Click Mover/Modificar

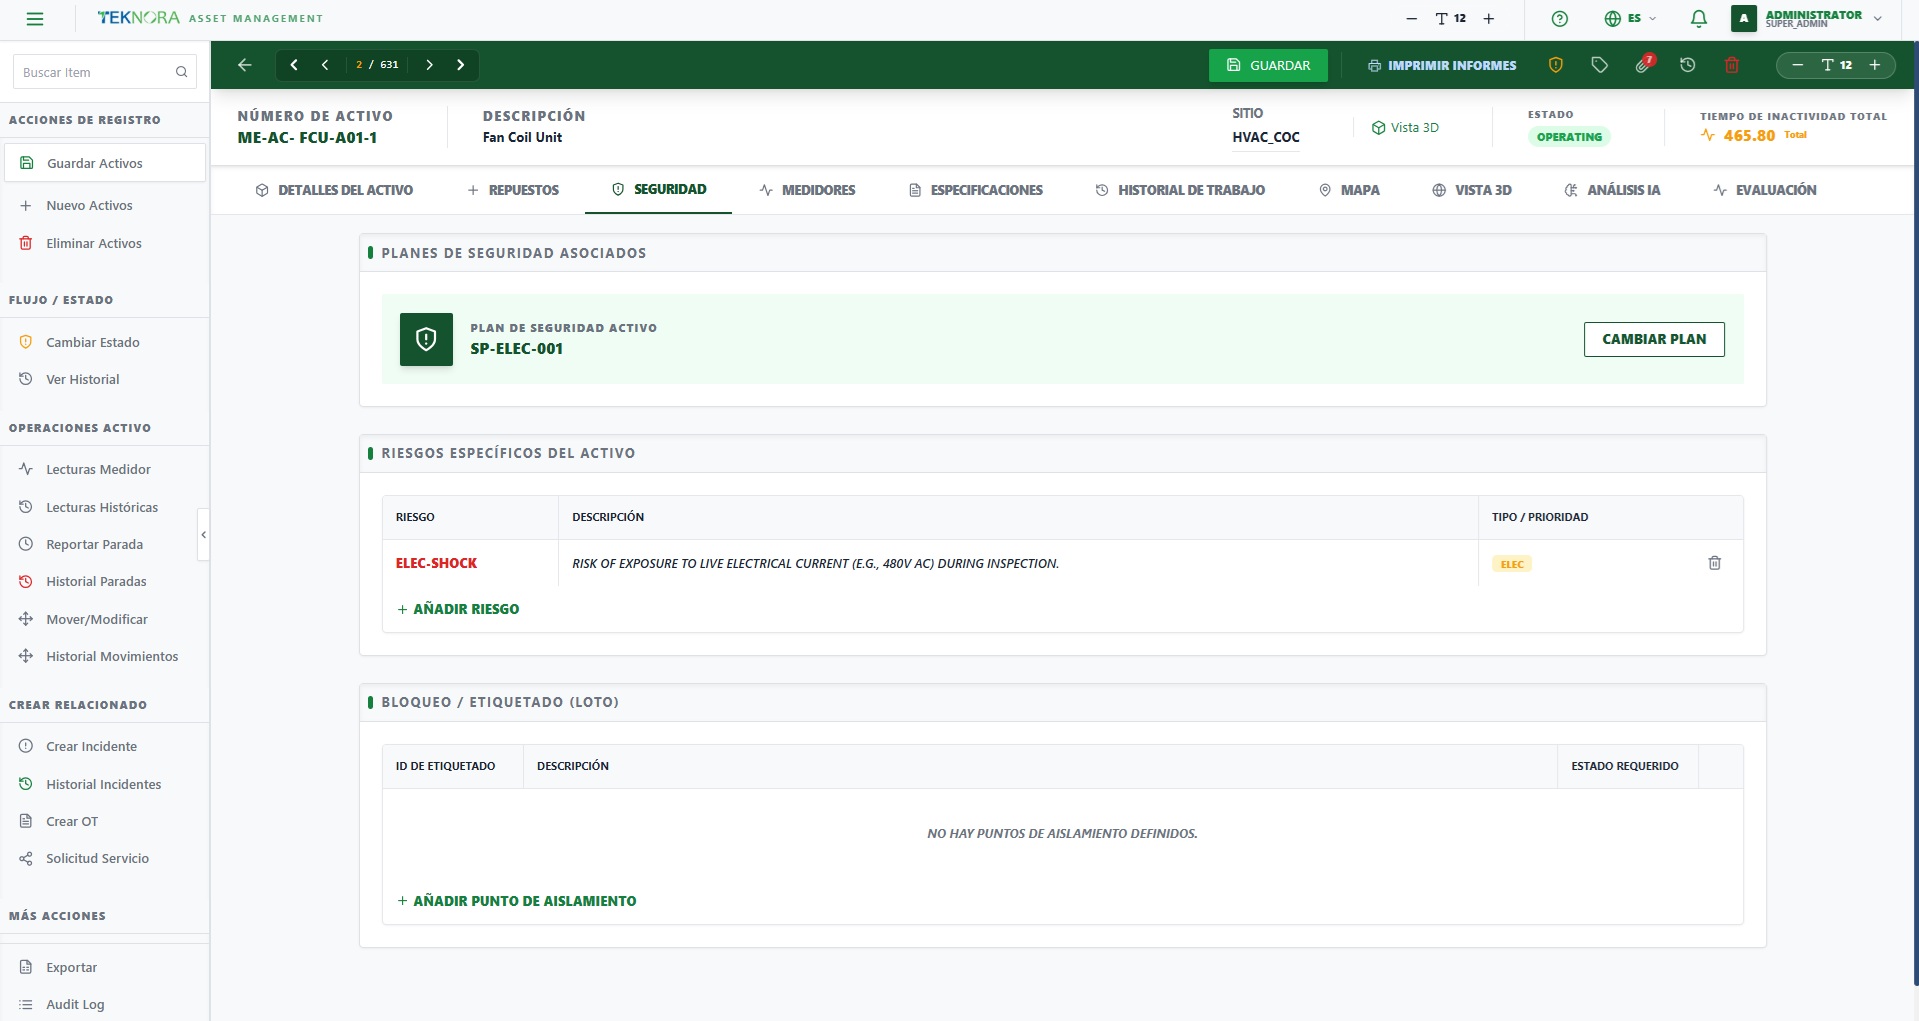tap(105, 619)
